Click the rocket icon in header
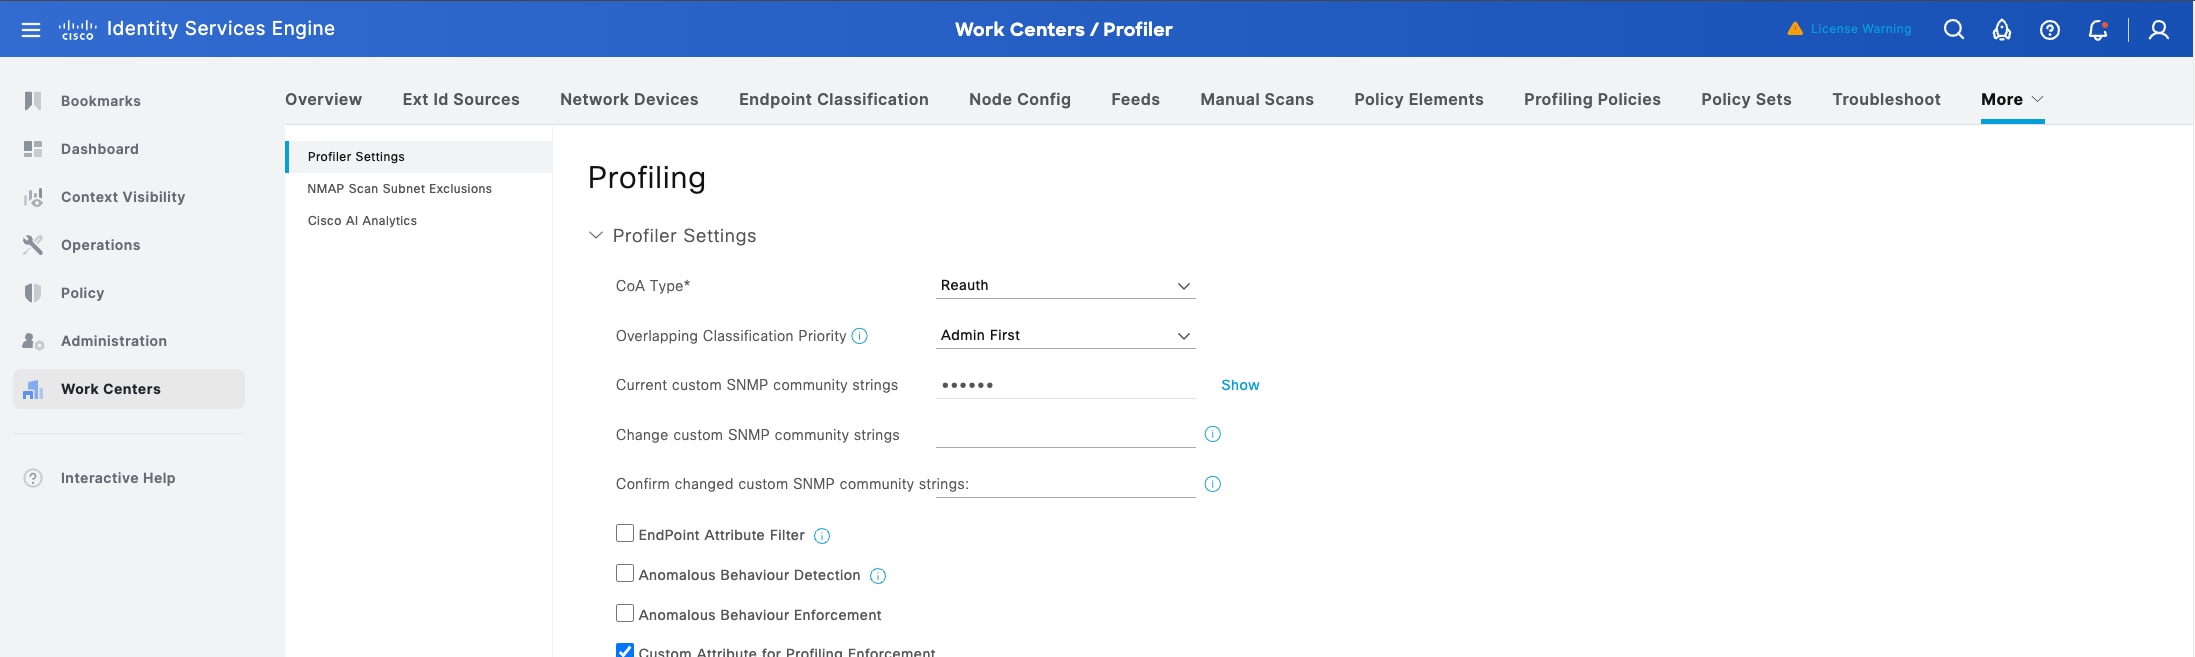 point(2001,30)
